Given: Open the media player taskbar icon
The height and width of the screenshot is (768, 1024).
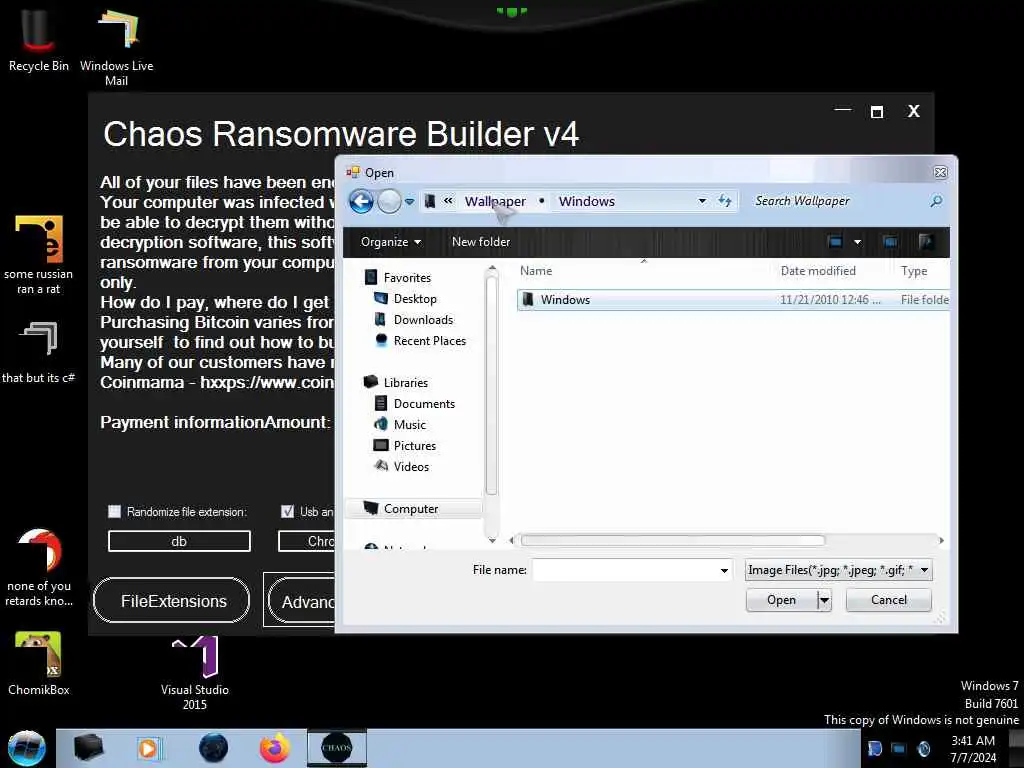Looking at the screenshot, I should (x=149, y=748).
